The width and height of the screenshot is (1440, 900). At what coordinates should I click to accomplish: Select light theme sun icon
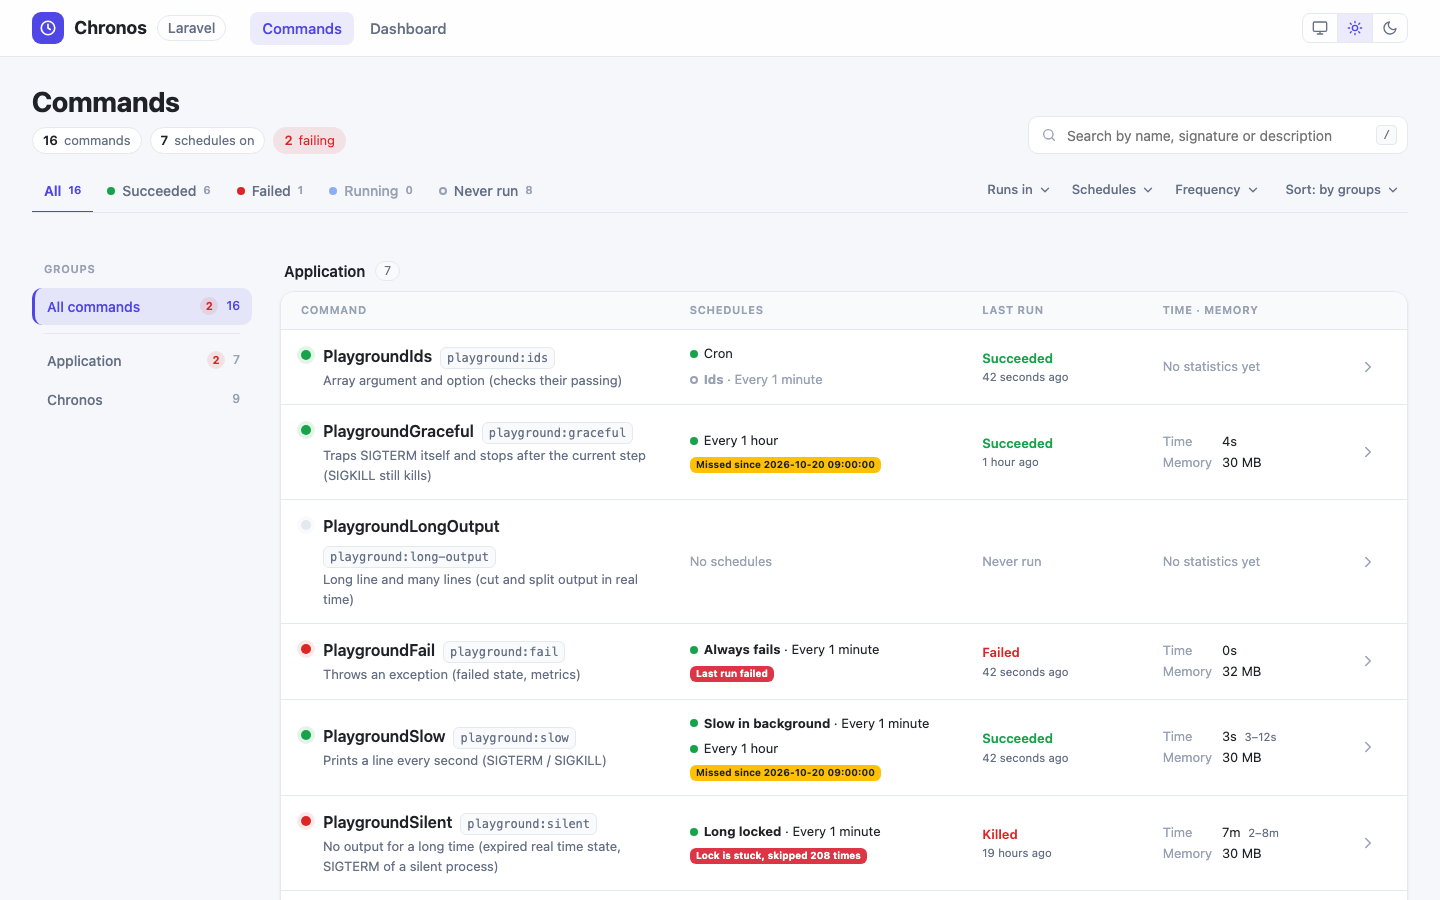pyautogui.click(x=1355, y=28)
